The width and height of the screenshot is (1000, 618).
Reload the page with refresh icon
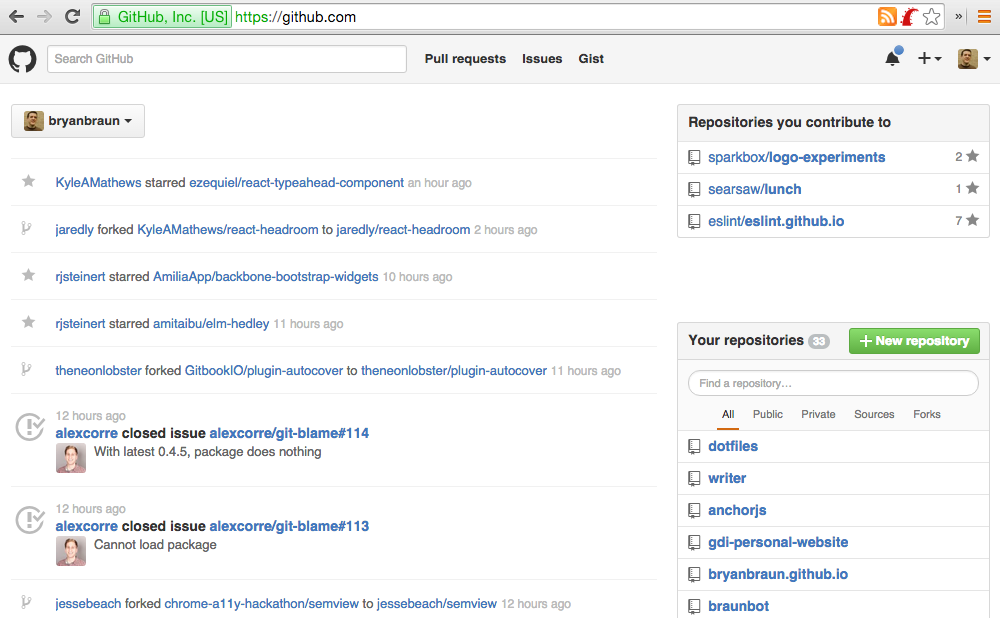[x=72, y=17]
